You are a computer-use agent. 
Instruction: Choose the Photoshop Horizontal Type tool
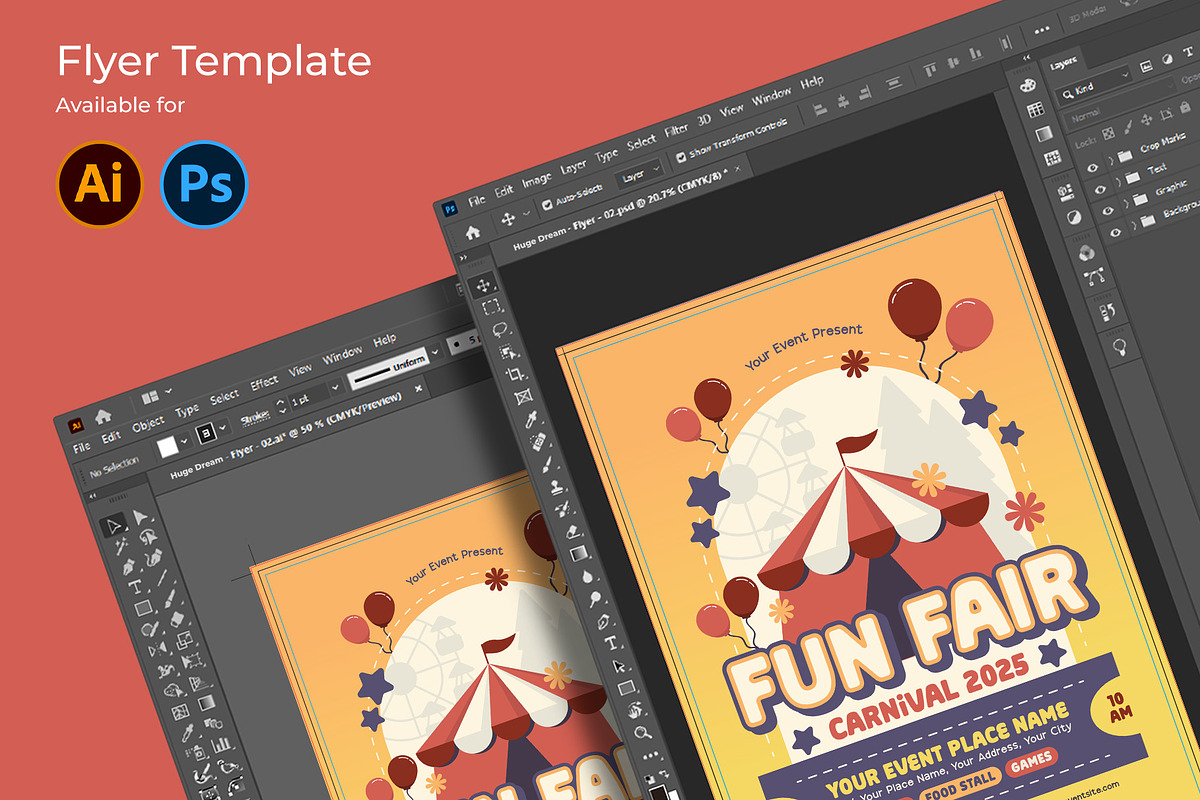point(610,642)
